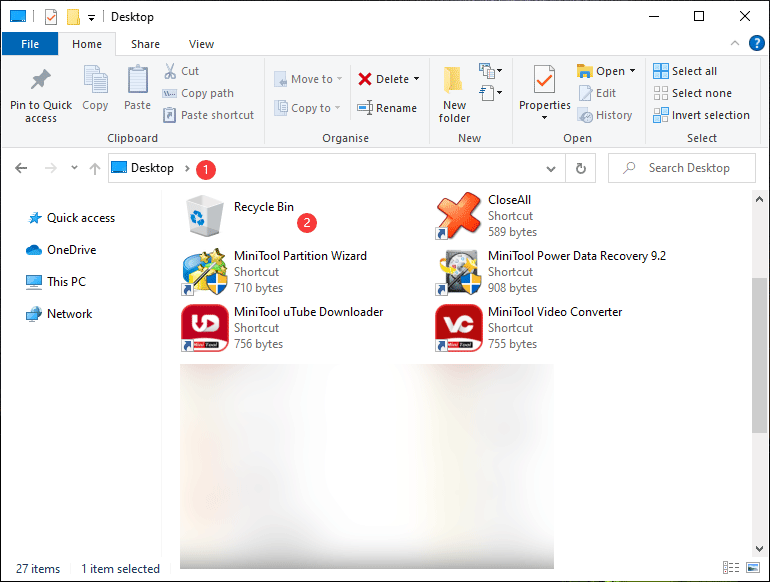
Task: Click the scrollbar down arrow
Action: 759,549
